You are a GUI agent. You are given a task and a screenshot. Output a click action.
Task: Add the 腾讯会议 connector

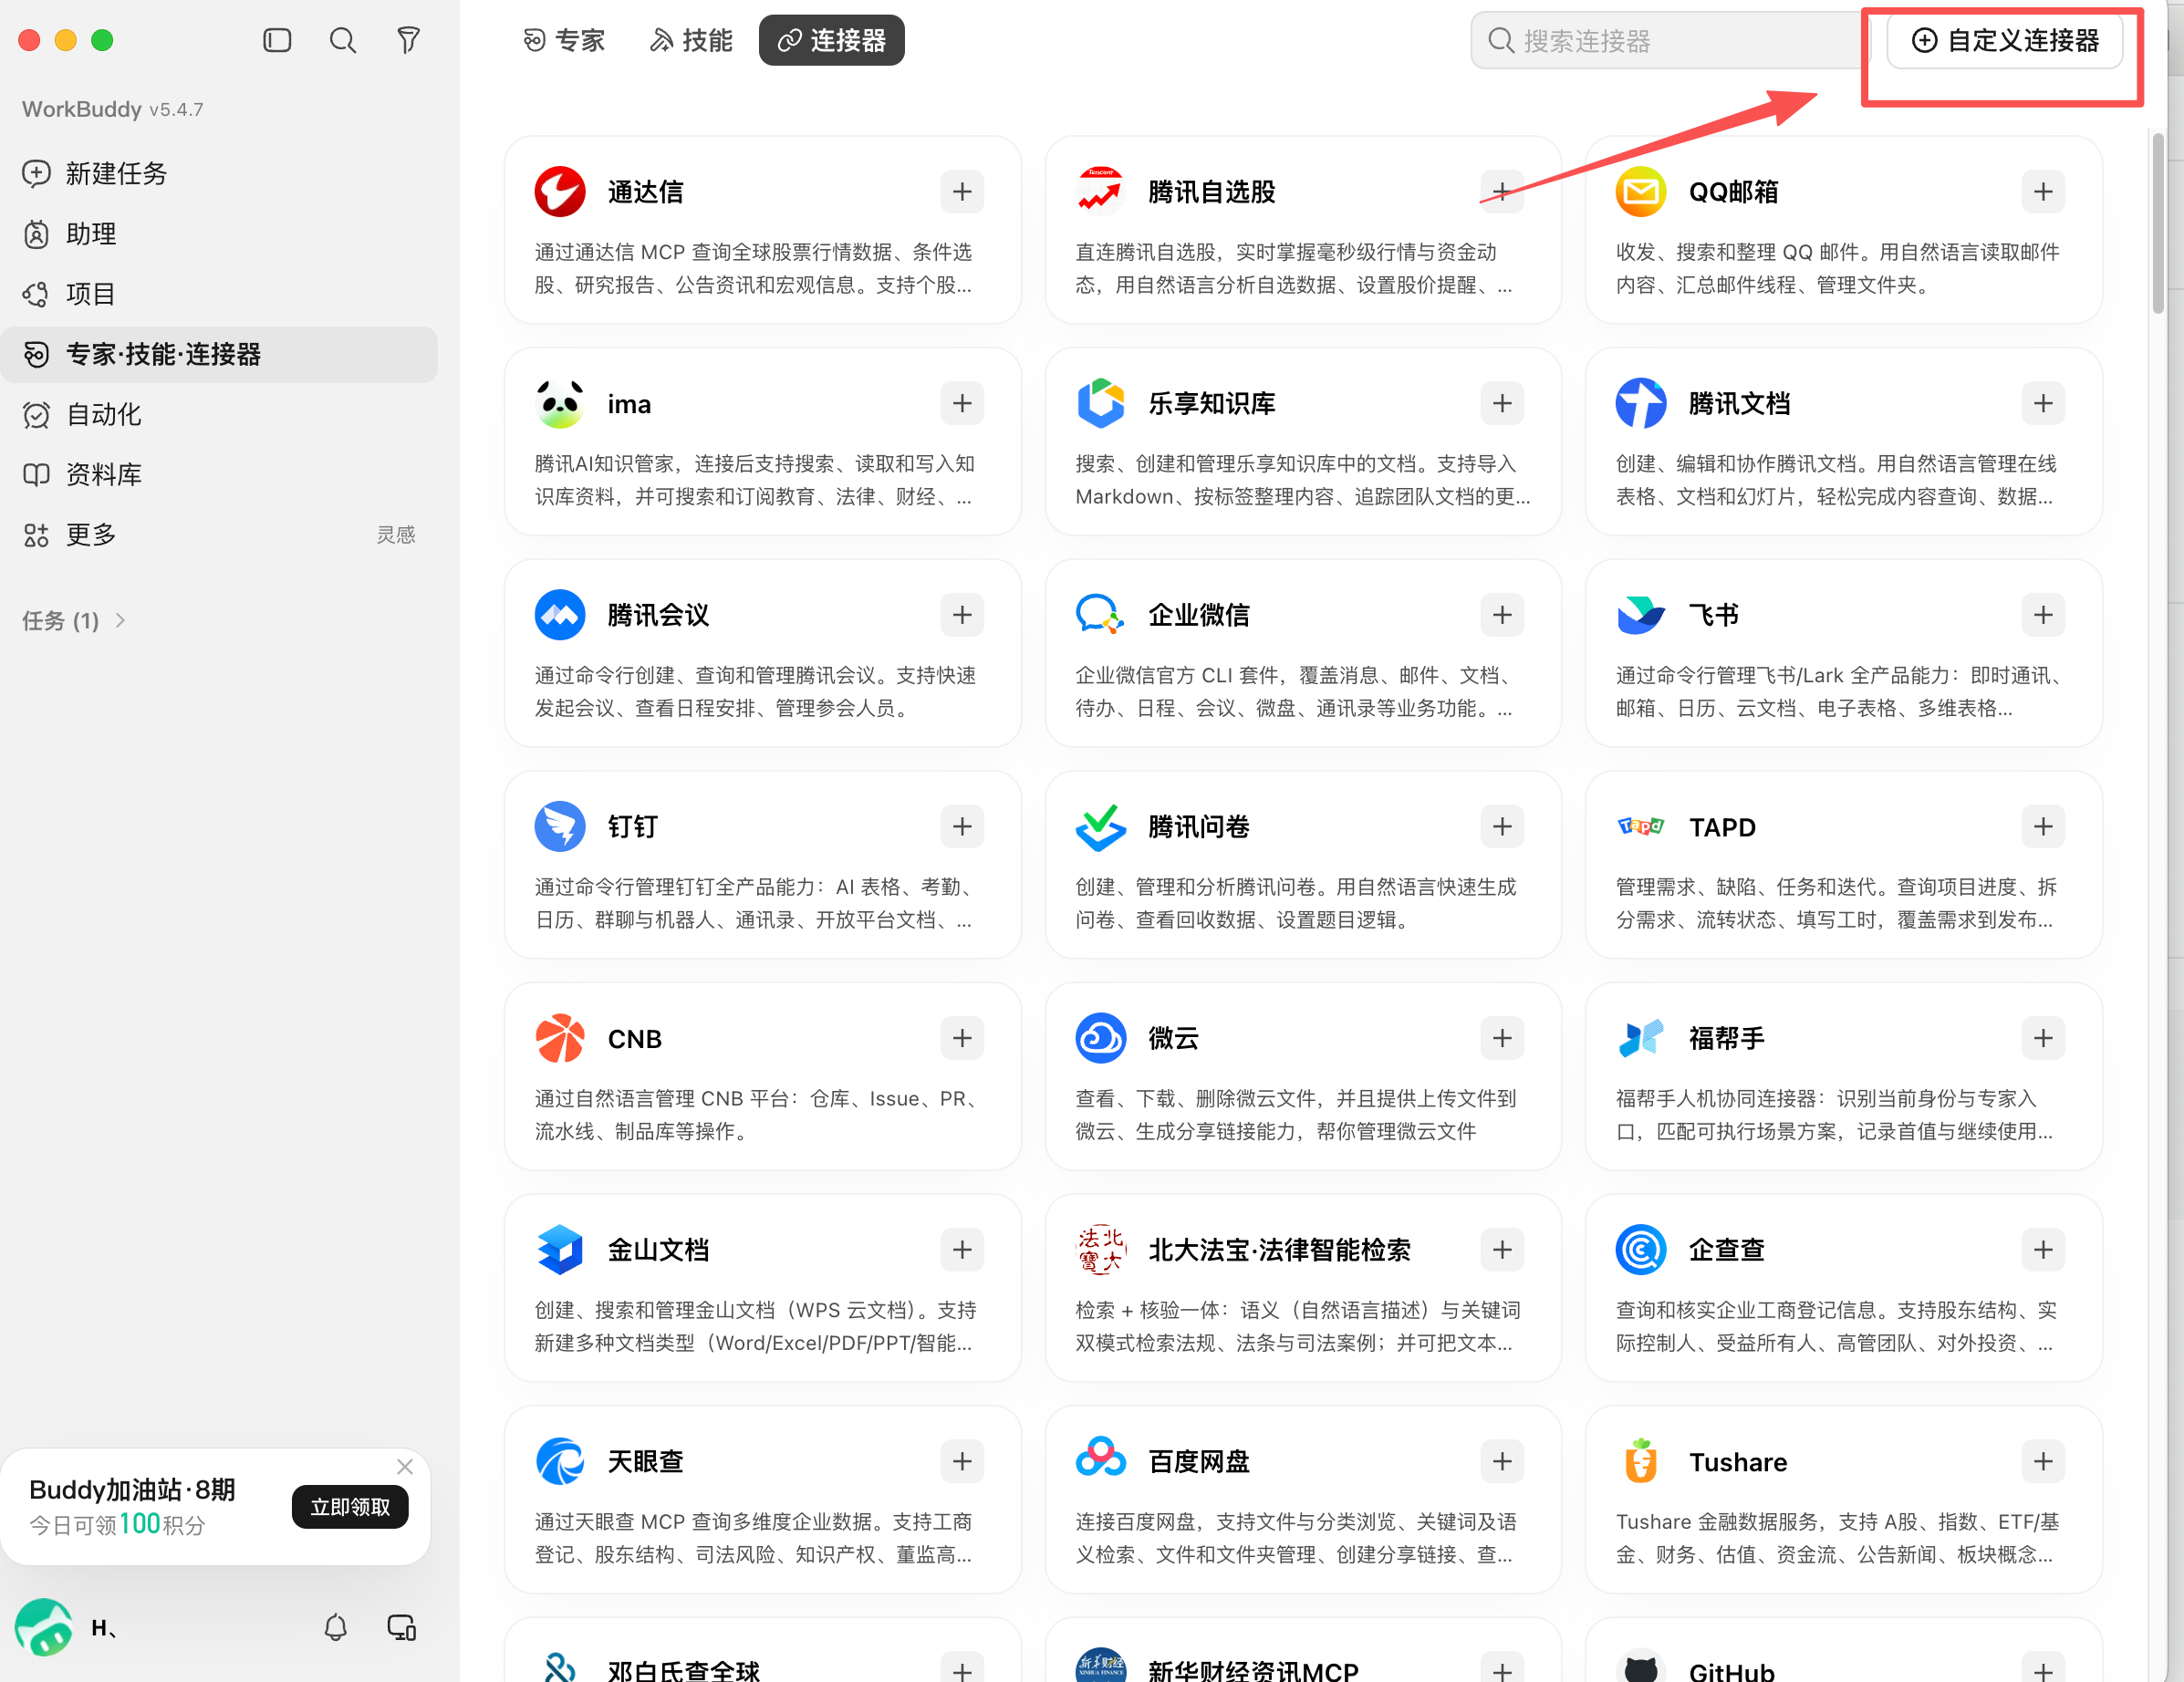[962, 614]
